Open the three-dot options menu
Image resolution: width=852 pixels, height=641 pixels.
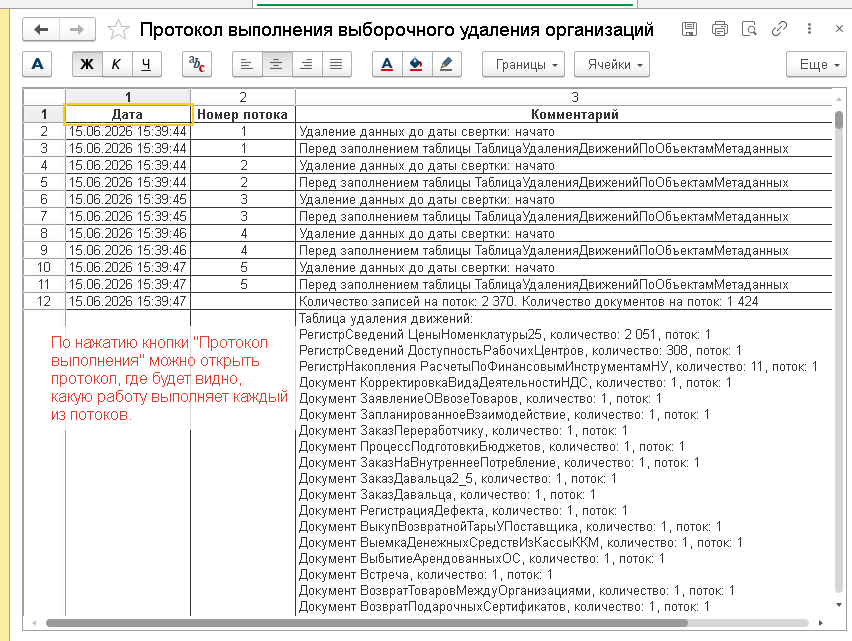[x=809, y=29]
